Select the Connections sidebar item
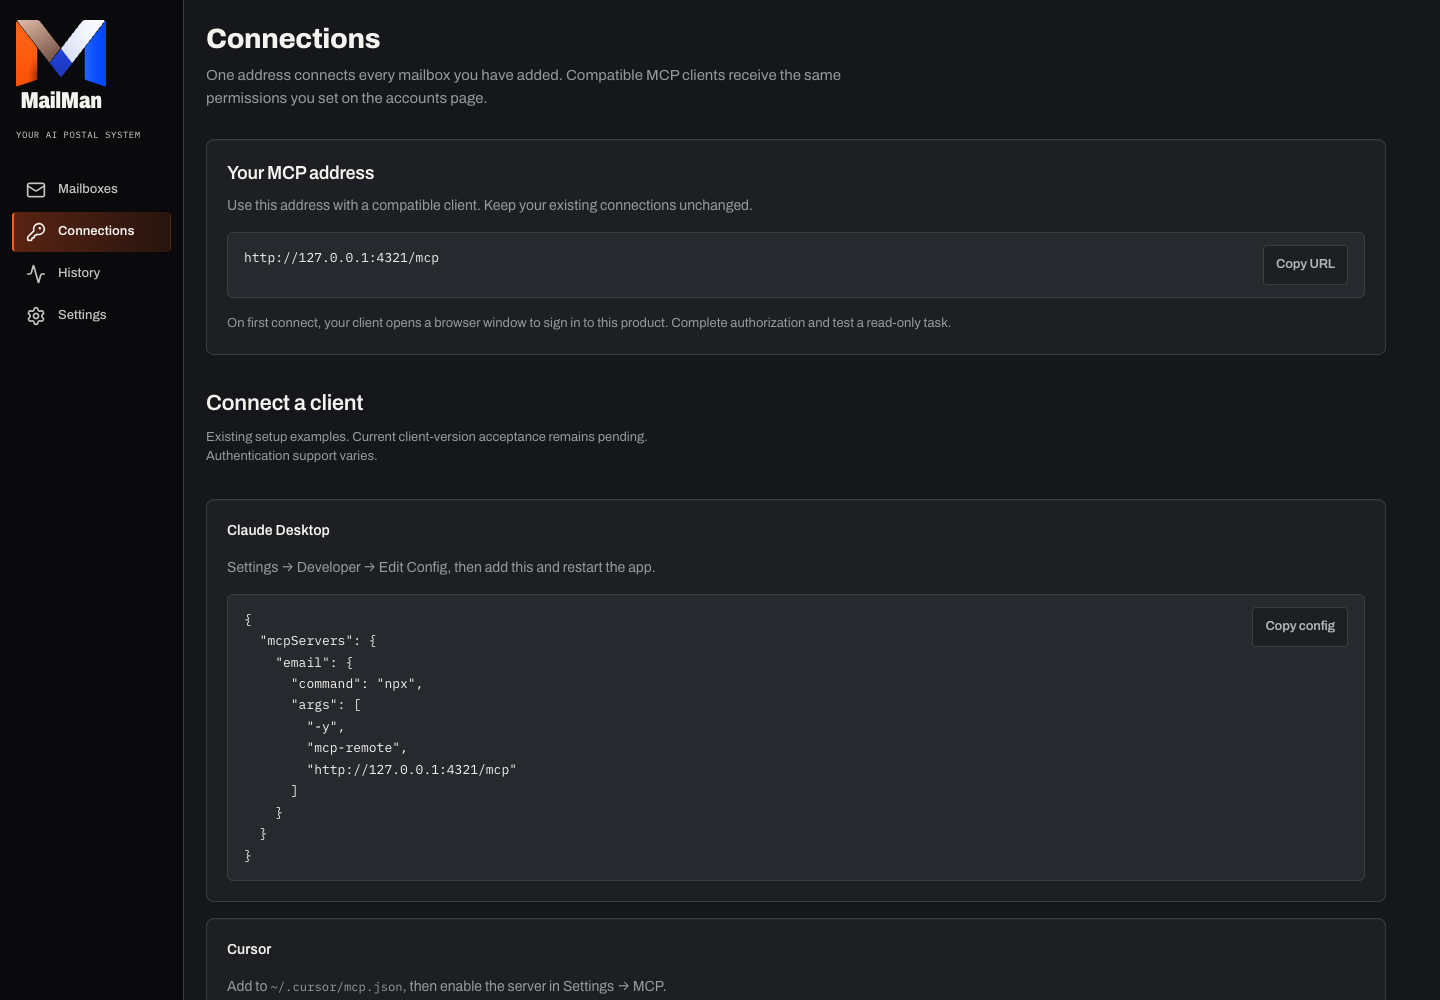The image size is (1440, 1000). click(92, 232)
